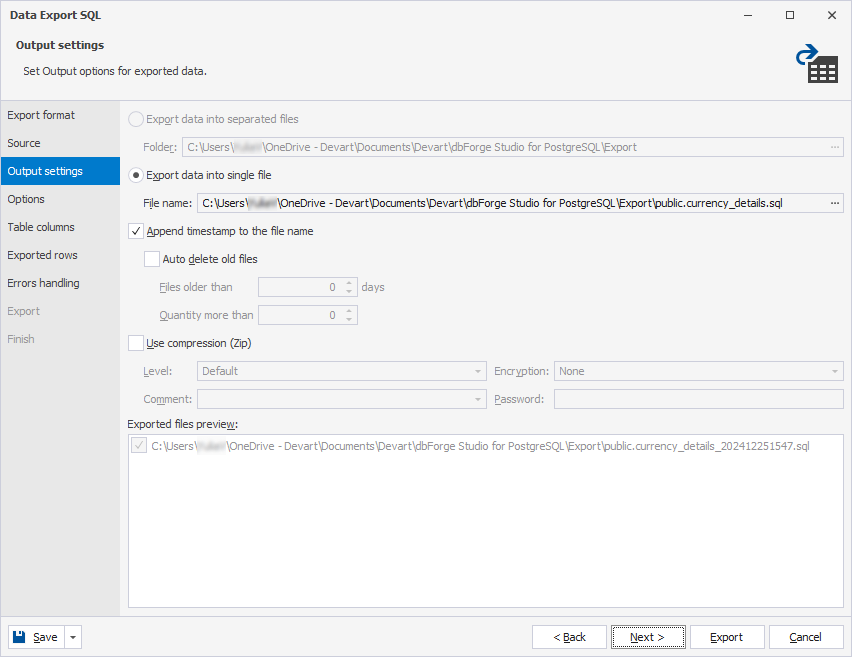
Task: Click the Save template button
Action: 36,637
